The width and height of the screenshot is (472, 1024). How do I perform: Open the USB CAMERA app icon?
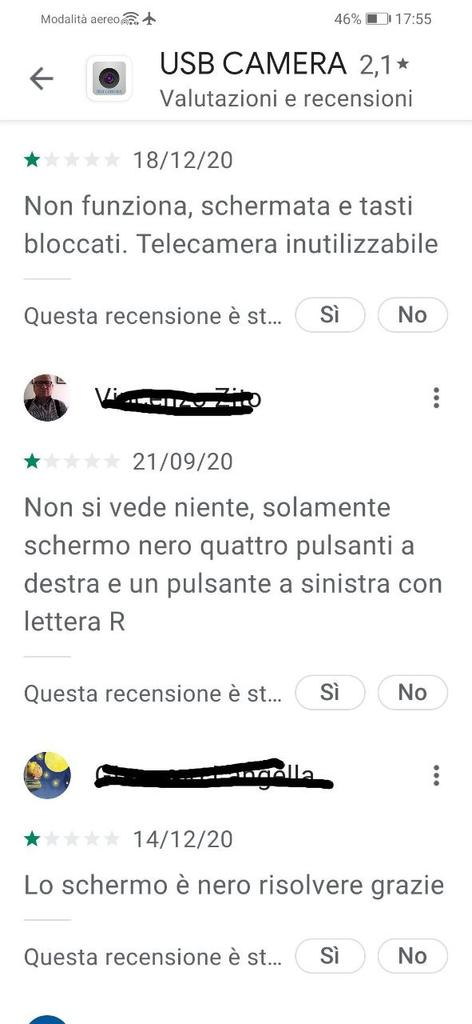(x=109, y=78)
